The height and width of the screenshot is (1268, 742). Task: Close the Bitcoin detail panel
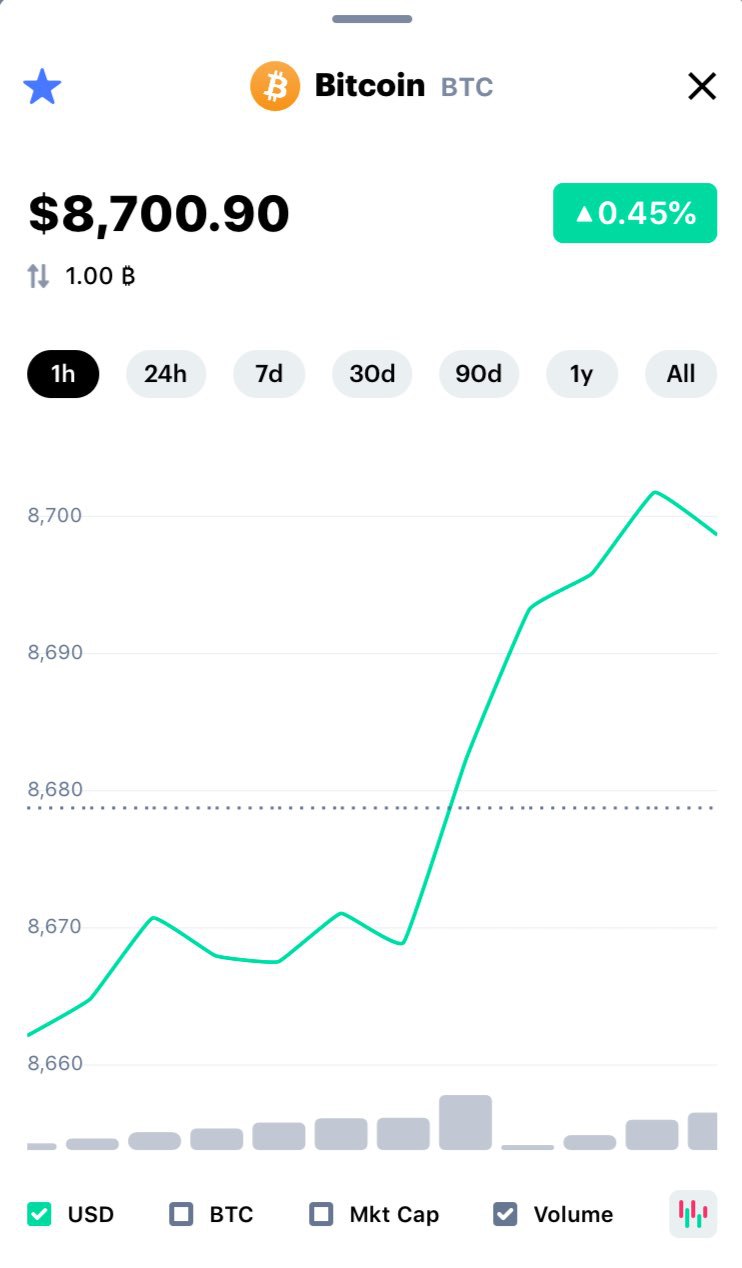(702, 87)
